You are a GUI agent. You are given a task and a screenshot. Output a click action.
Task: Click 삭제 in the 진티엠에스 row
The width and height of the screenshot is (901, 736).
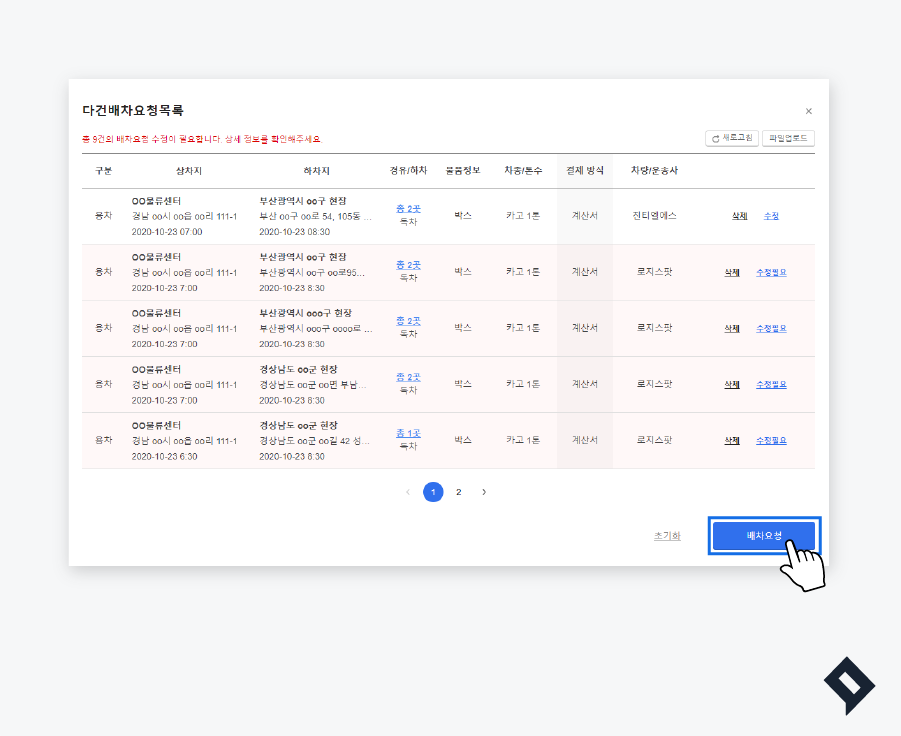(x=740, y=216)
